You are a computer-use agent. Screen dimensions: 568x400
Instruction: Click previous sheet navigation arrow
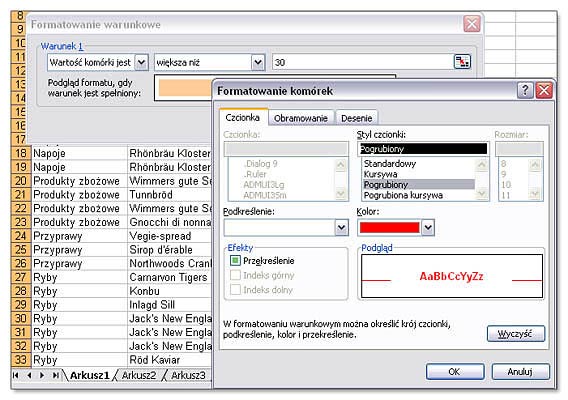[x=29, y=375]
